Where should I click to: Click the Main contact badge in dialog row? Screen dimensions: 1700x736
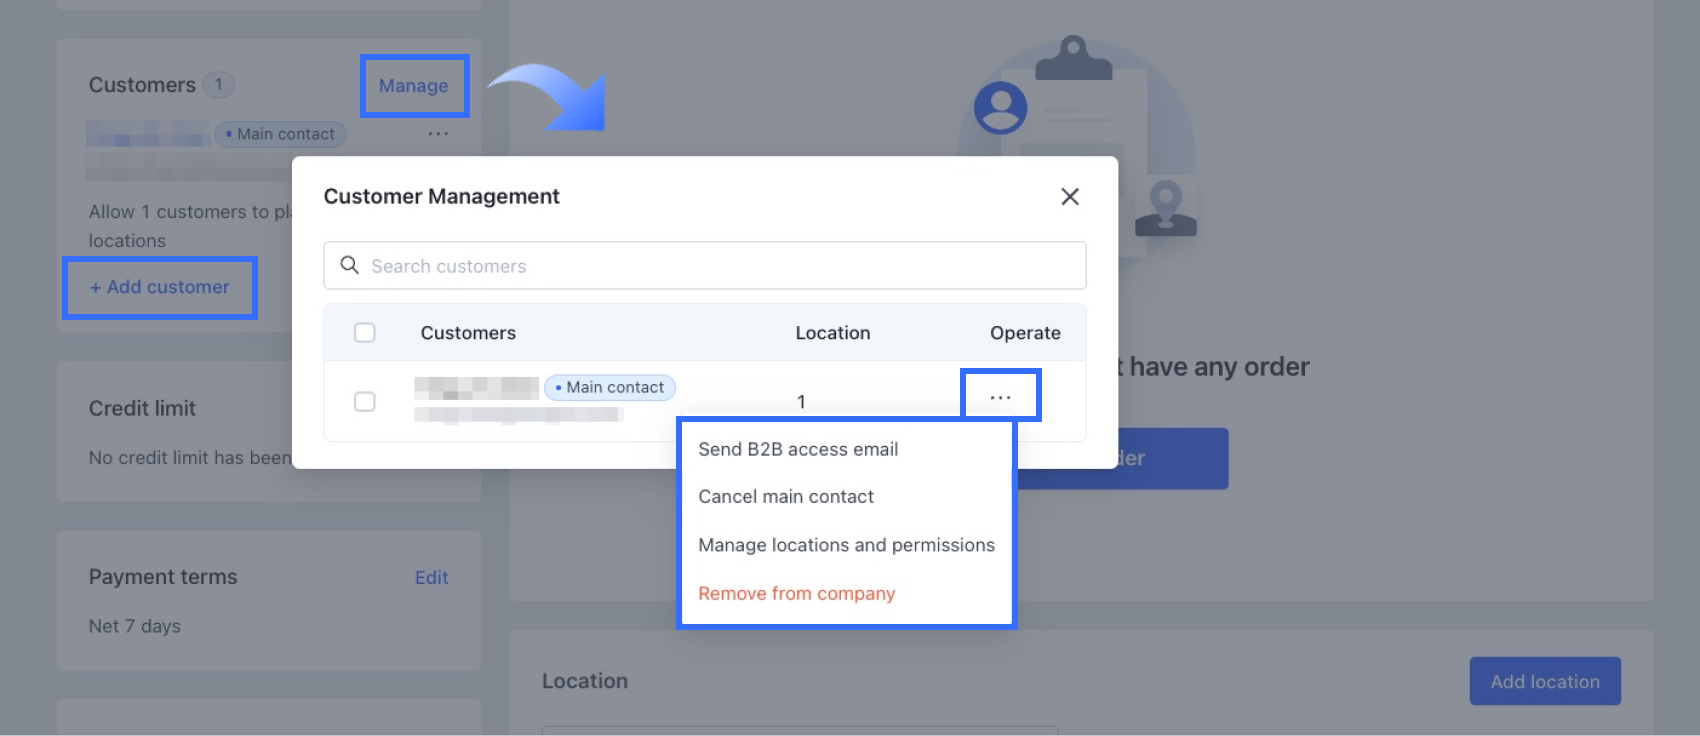610,387
